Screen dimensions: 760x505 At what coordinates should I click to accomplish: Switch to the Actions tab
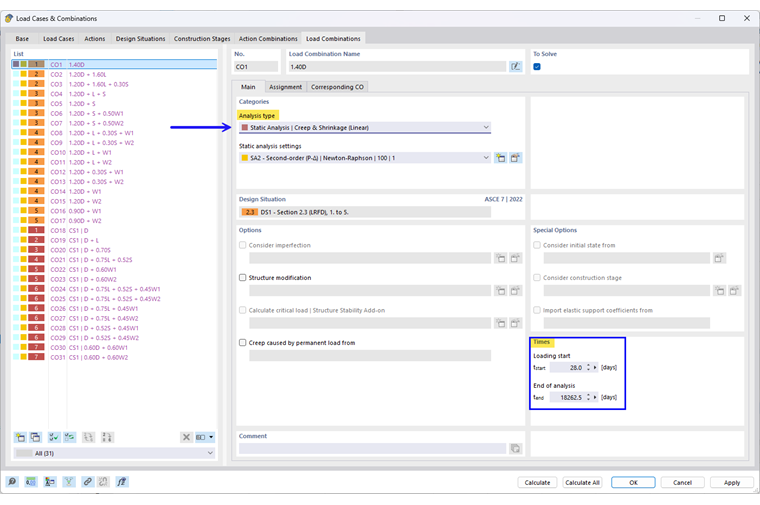click(x=95, y=39)
